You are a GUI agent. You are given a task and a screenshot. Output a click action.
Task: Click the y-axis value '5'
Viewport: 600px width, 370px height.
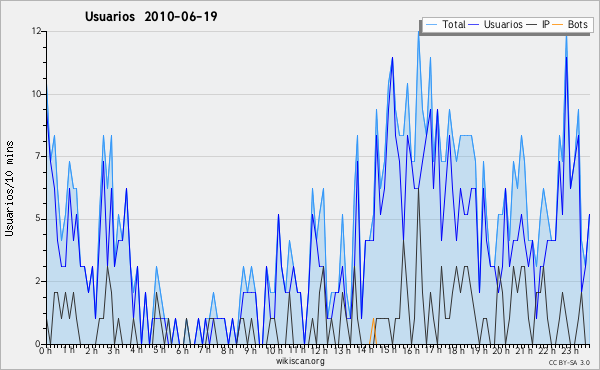coord(38,219)
